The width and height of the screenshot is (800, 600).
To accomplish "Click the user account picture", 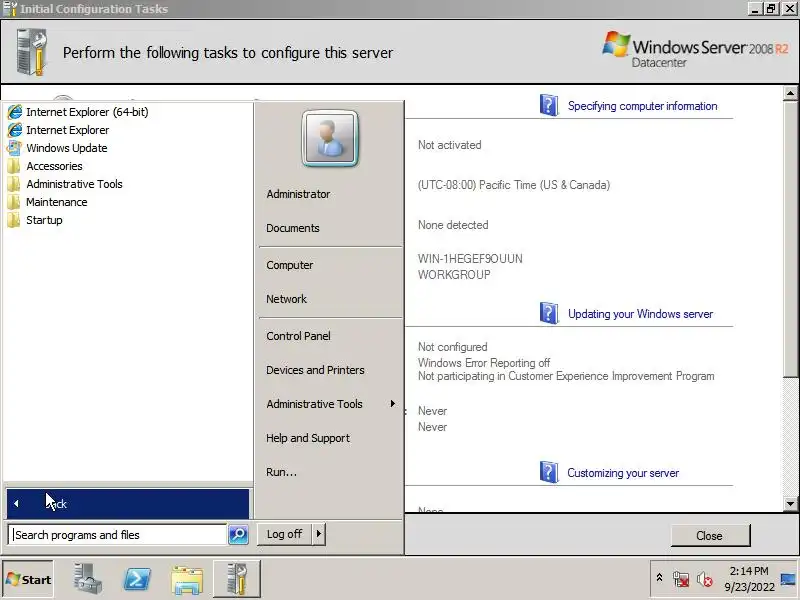I will (330, 138).
